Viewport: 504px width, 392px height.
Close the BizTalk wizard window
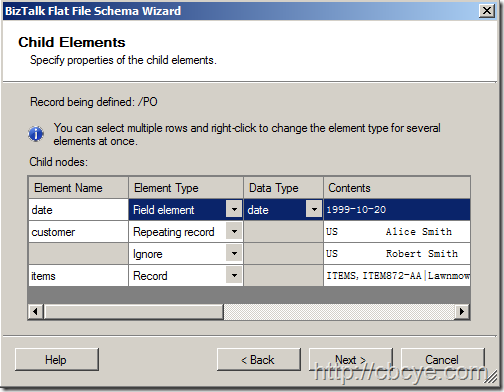[x=487, y=11]
